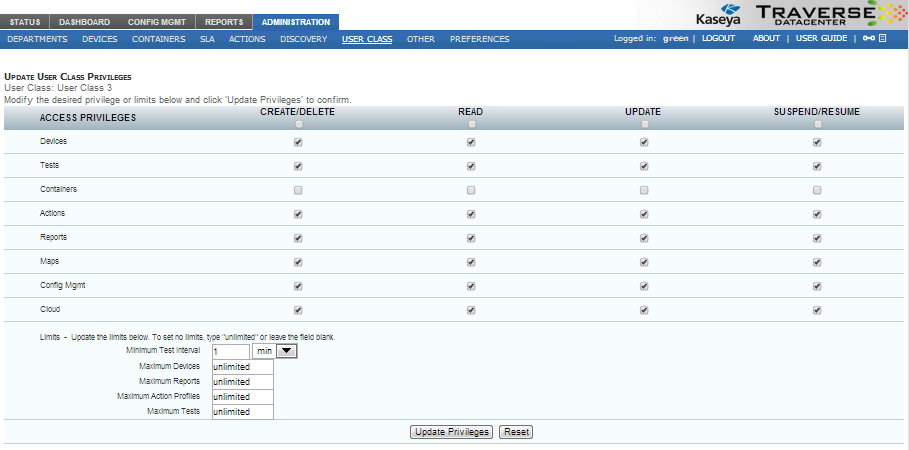Screen dimensions: 909x450
Task: Toggle the Suspend/Resume header select-all checkbox
Action: (x=817, y=125)
